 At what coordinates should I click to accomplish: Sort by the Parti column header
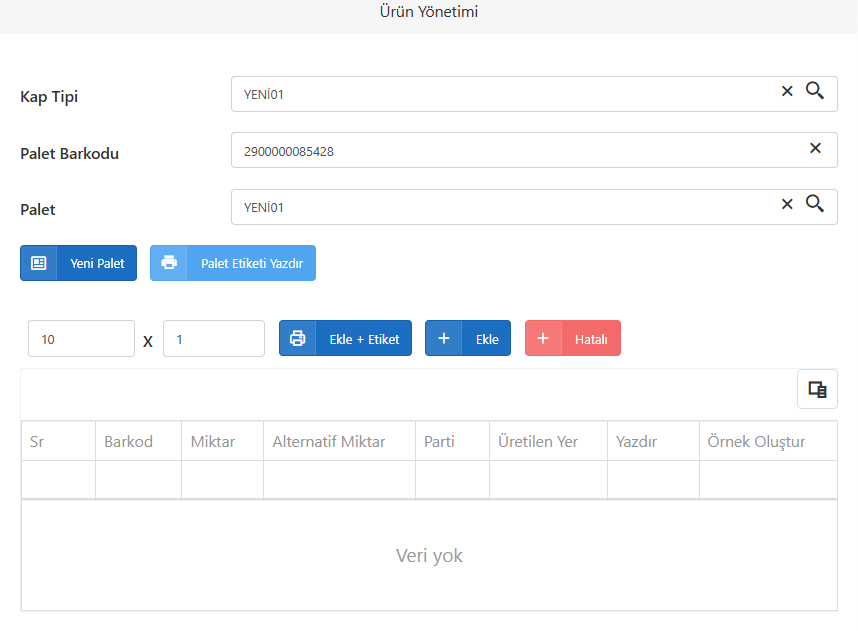pyautogui.click(x=453, y=441)
